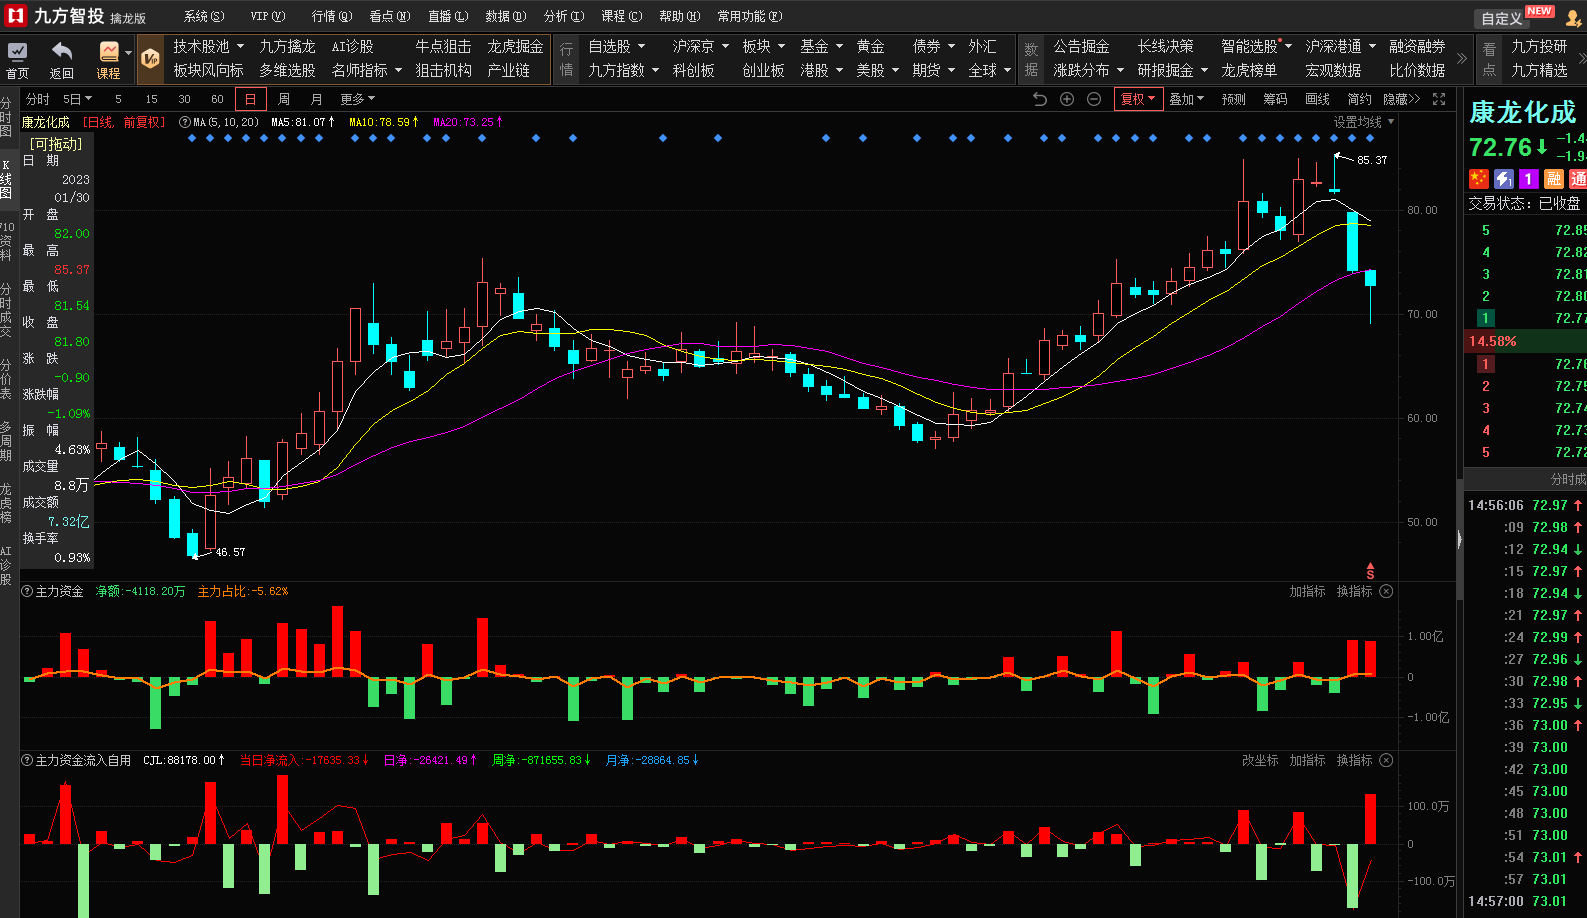Click the 九方智投 app logo
This screenshot has height=918, width=1587.
pos(16,16)
